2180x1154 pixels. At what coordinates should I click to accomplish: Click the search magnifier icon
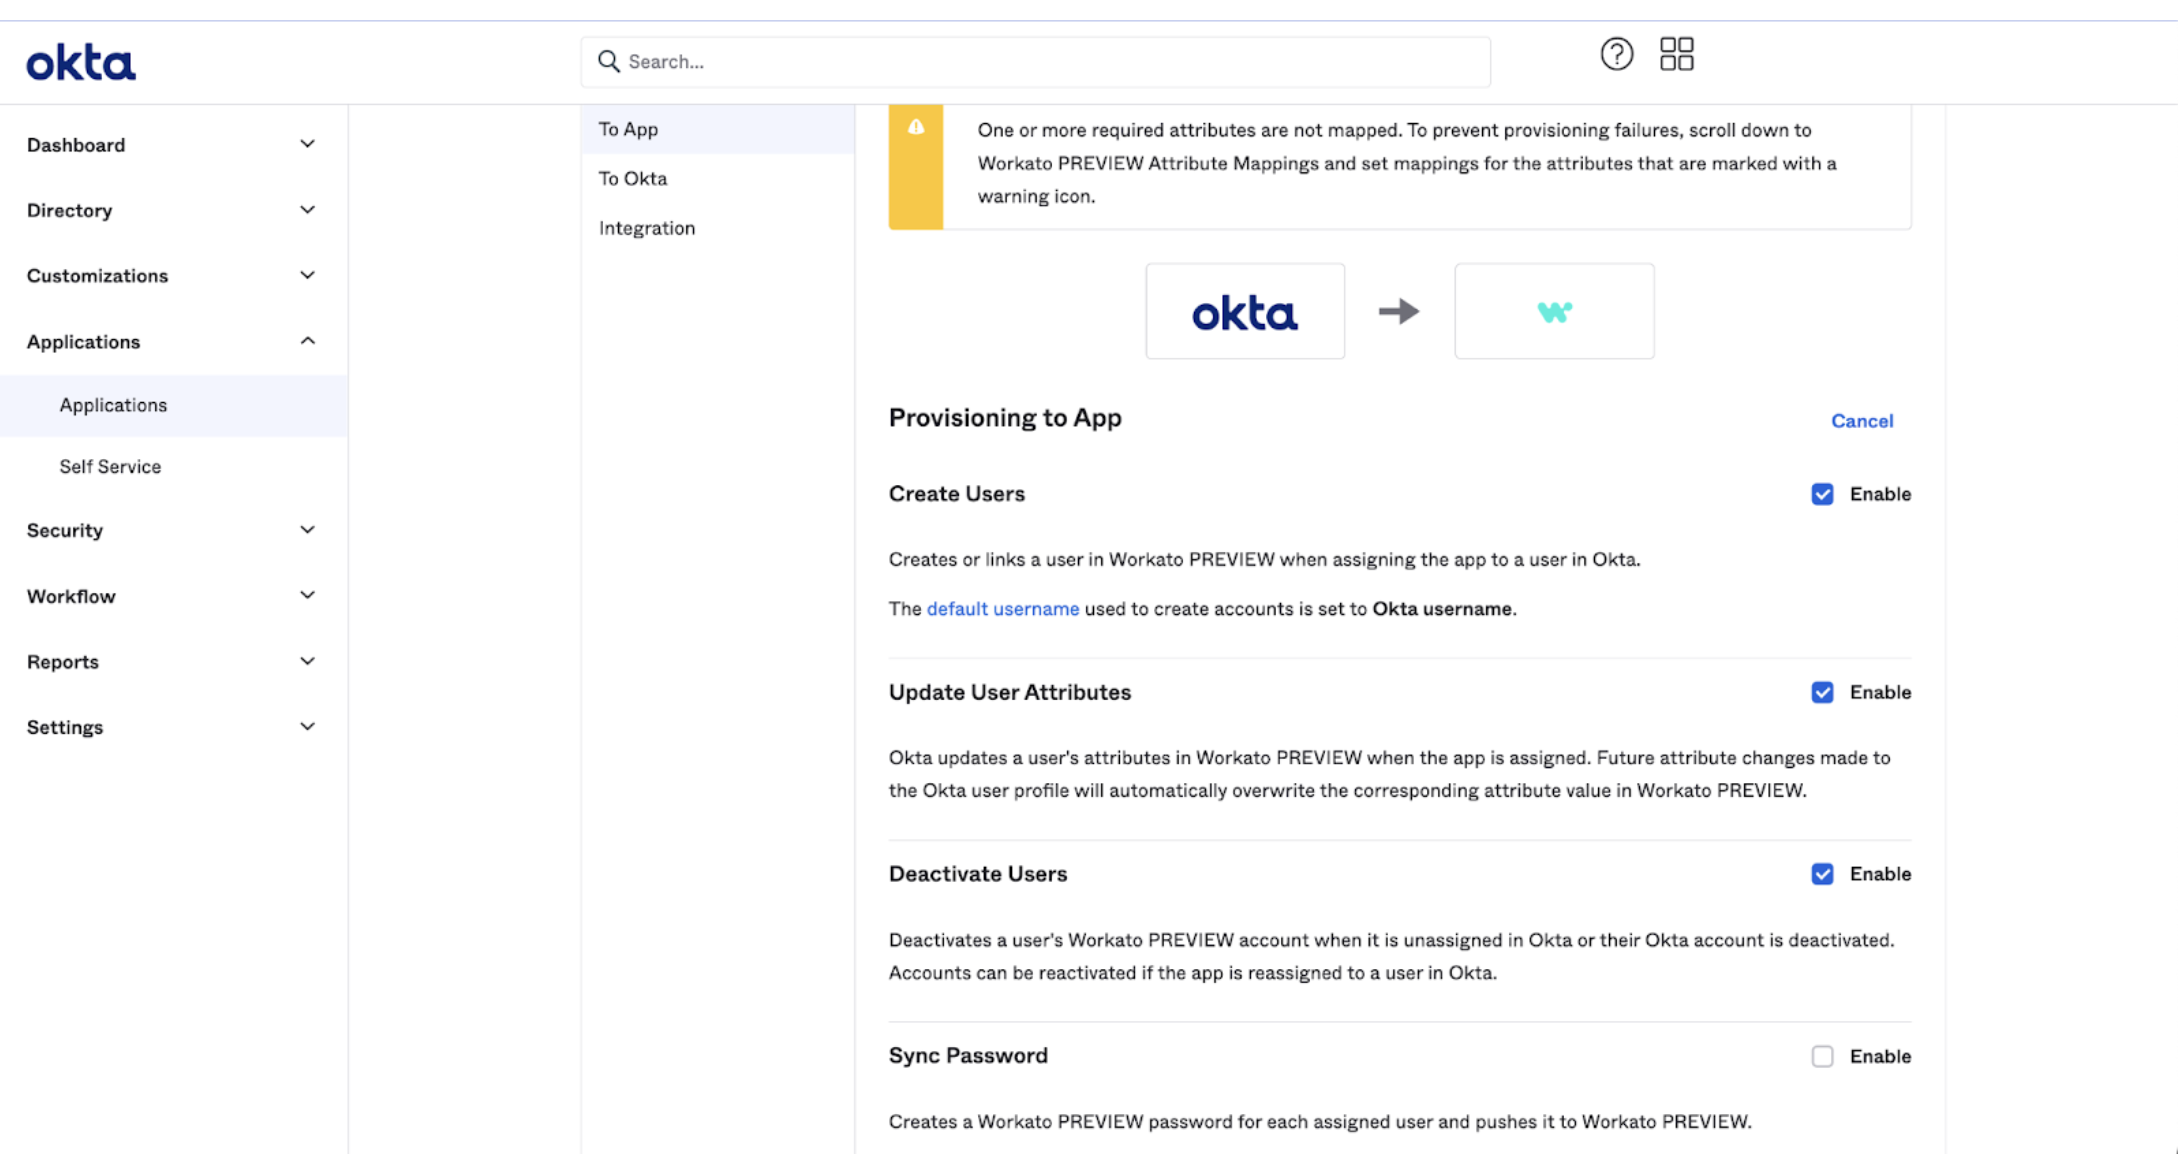[608, 62]
